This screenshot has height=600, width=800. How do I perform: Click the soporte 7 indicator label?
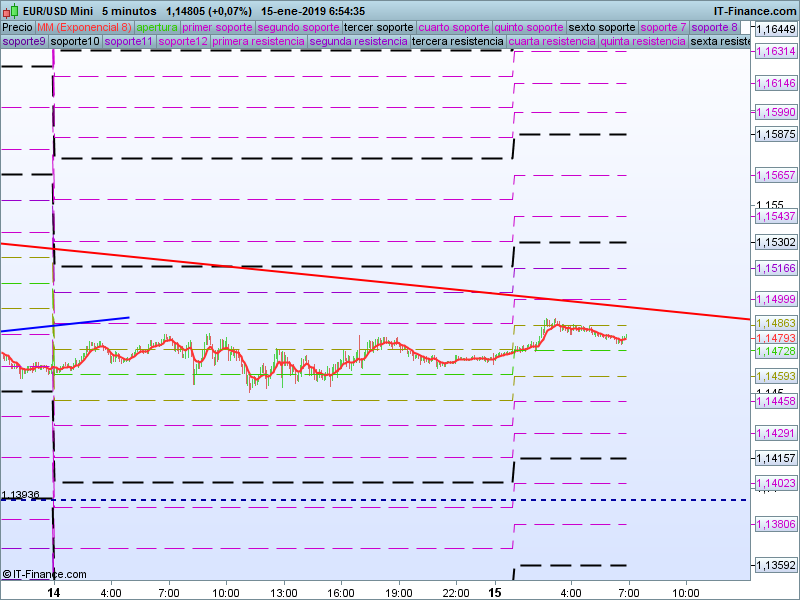663,27
